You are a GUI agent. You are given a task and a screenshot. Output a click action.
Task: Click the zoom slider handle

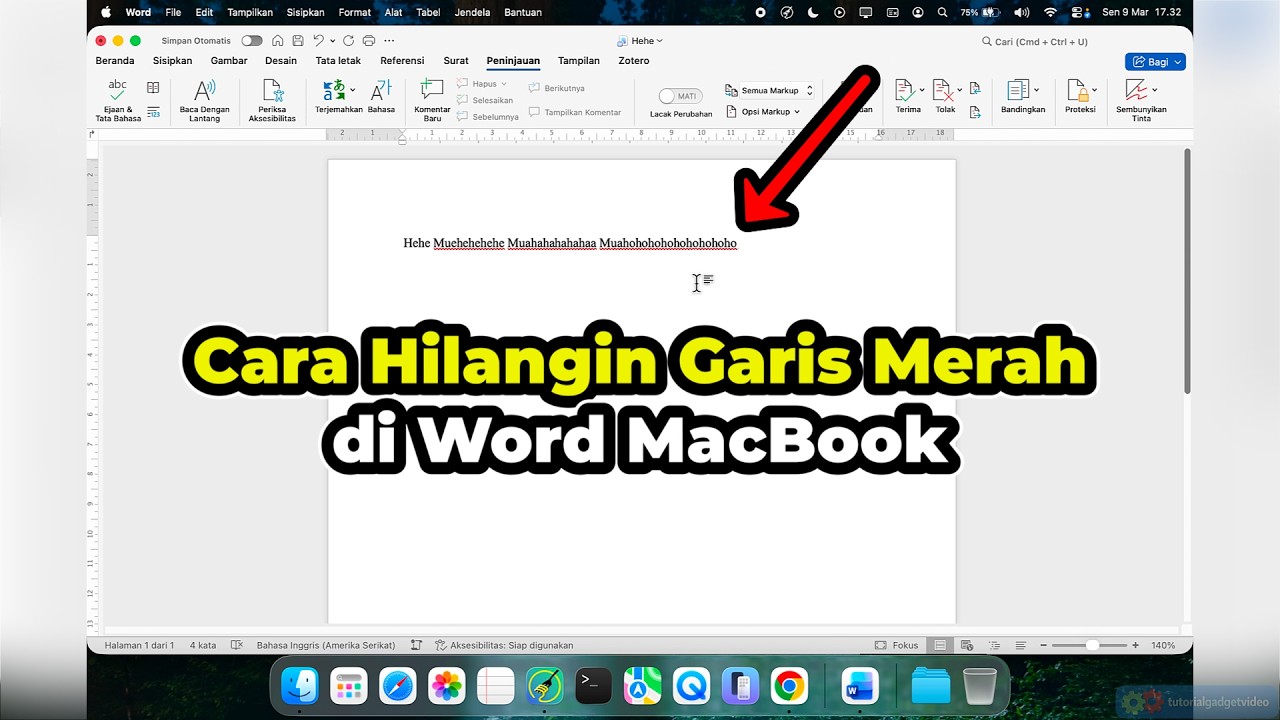(1092, 646)
